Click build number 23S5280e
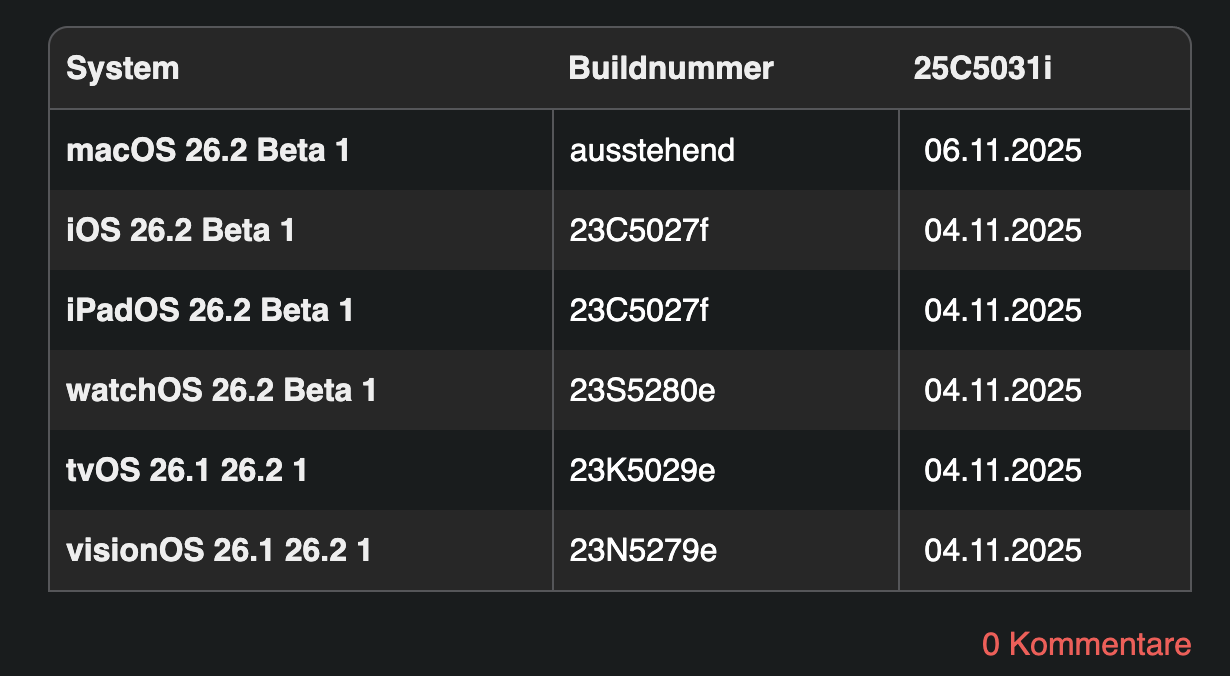The image size is (1230, 676). coord(642,390)
